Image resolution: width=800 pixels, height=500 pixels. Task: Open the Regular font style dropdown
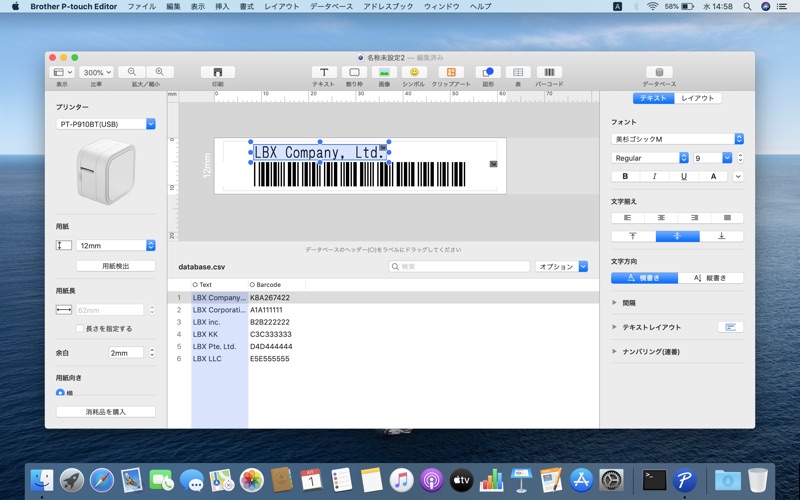649,158
